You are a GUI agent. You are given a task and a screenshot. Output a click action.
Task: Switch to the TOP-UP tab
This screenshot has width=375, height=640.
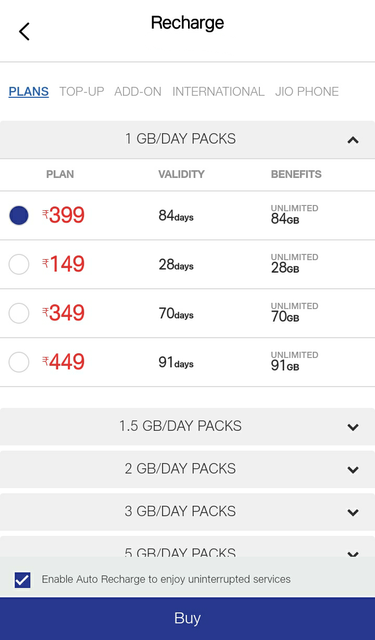point(82,91)
